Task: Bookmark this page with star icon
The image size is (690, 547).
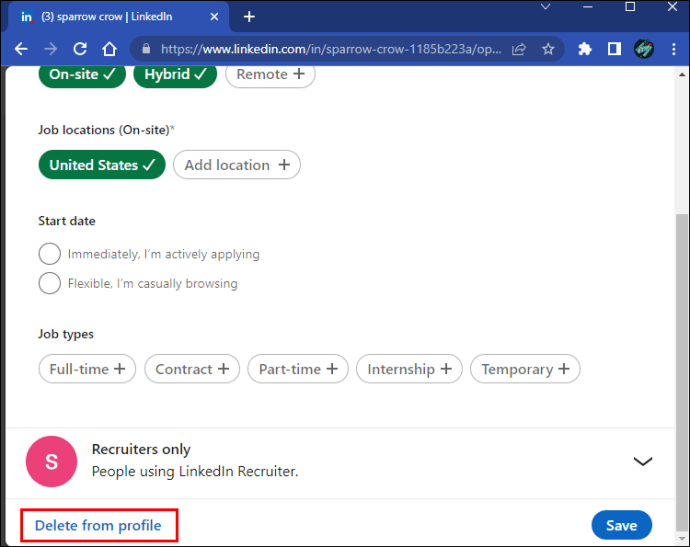Action: tap(548, 49)
